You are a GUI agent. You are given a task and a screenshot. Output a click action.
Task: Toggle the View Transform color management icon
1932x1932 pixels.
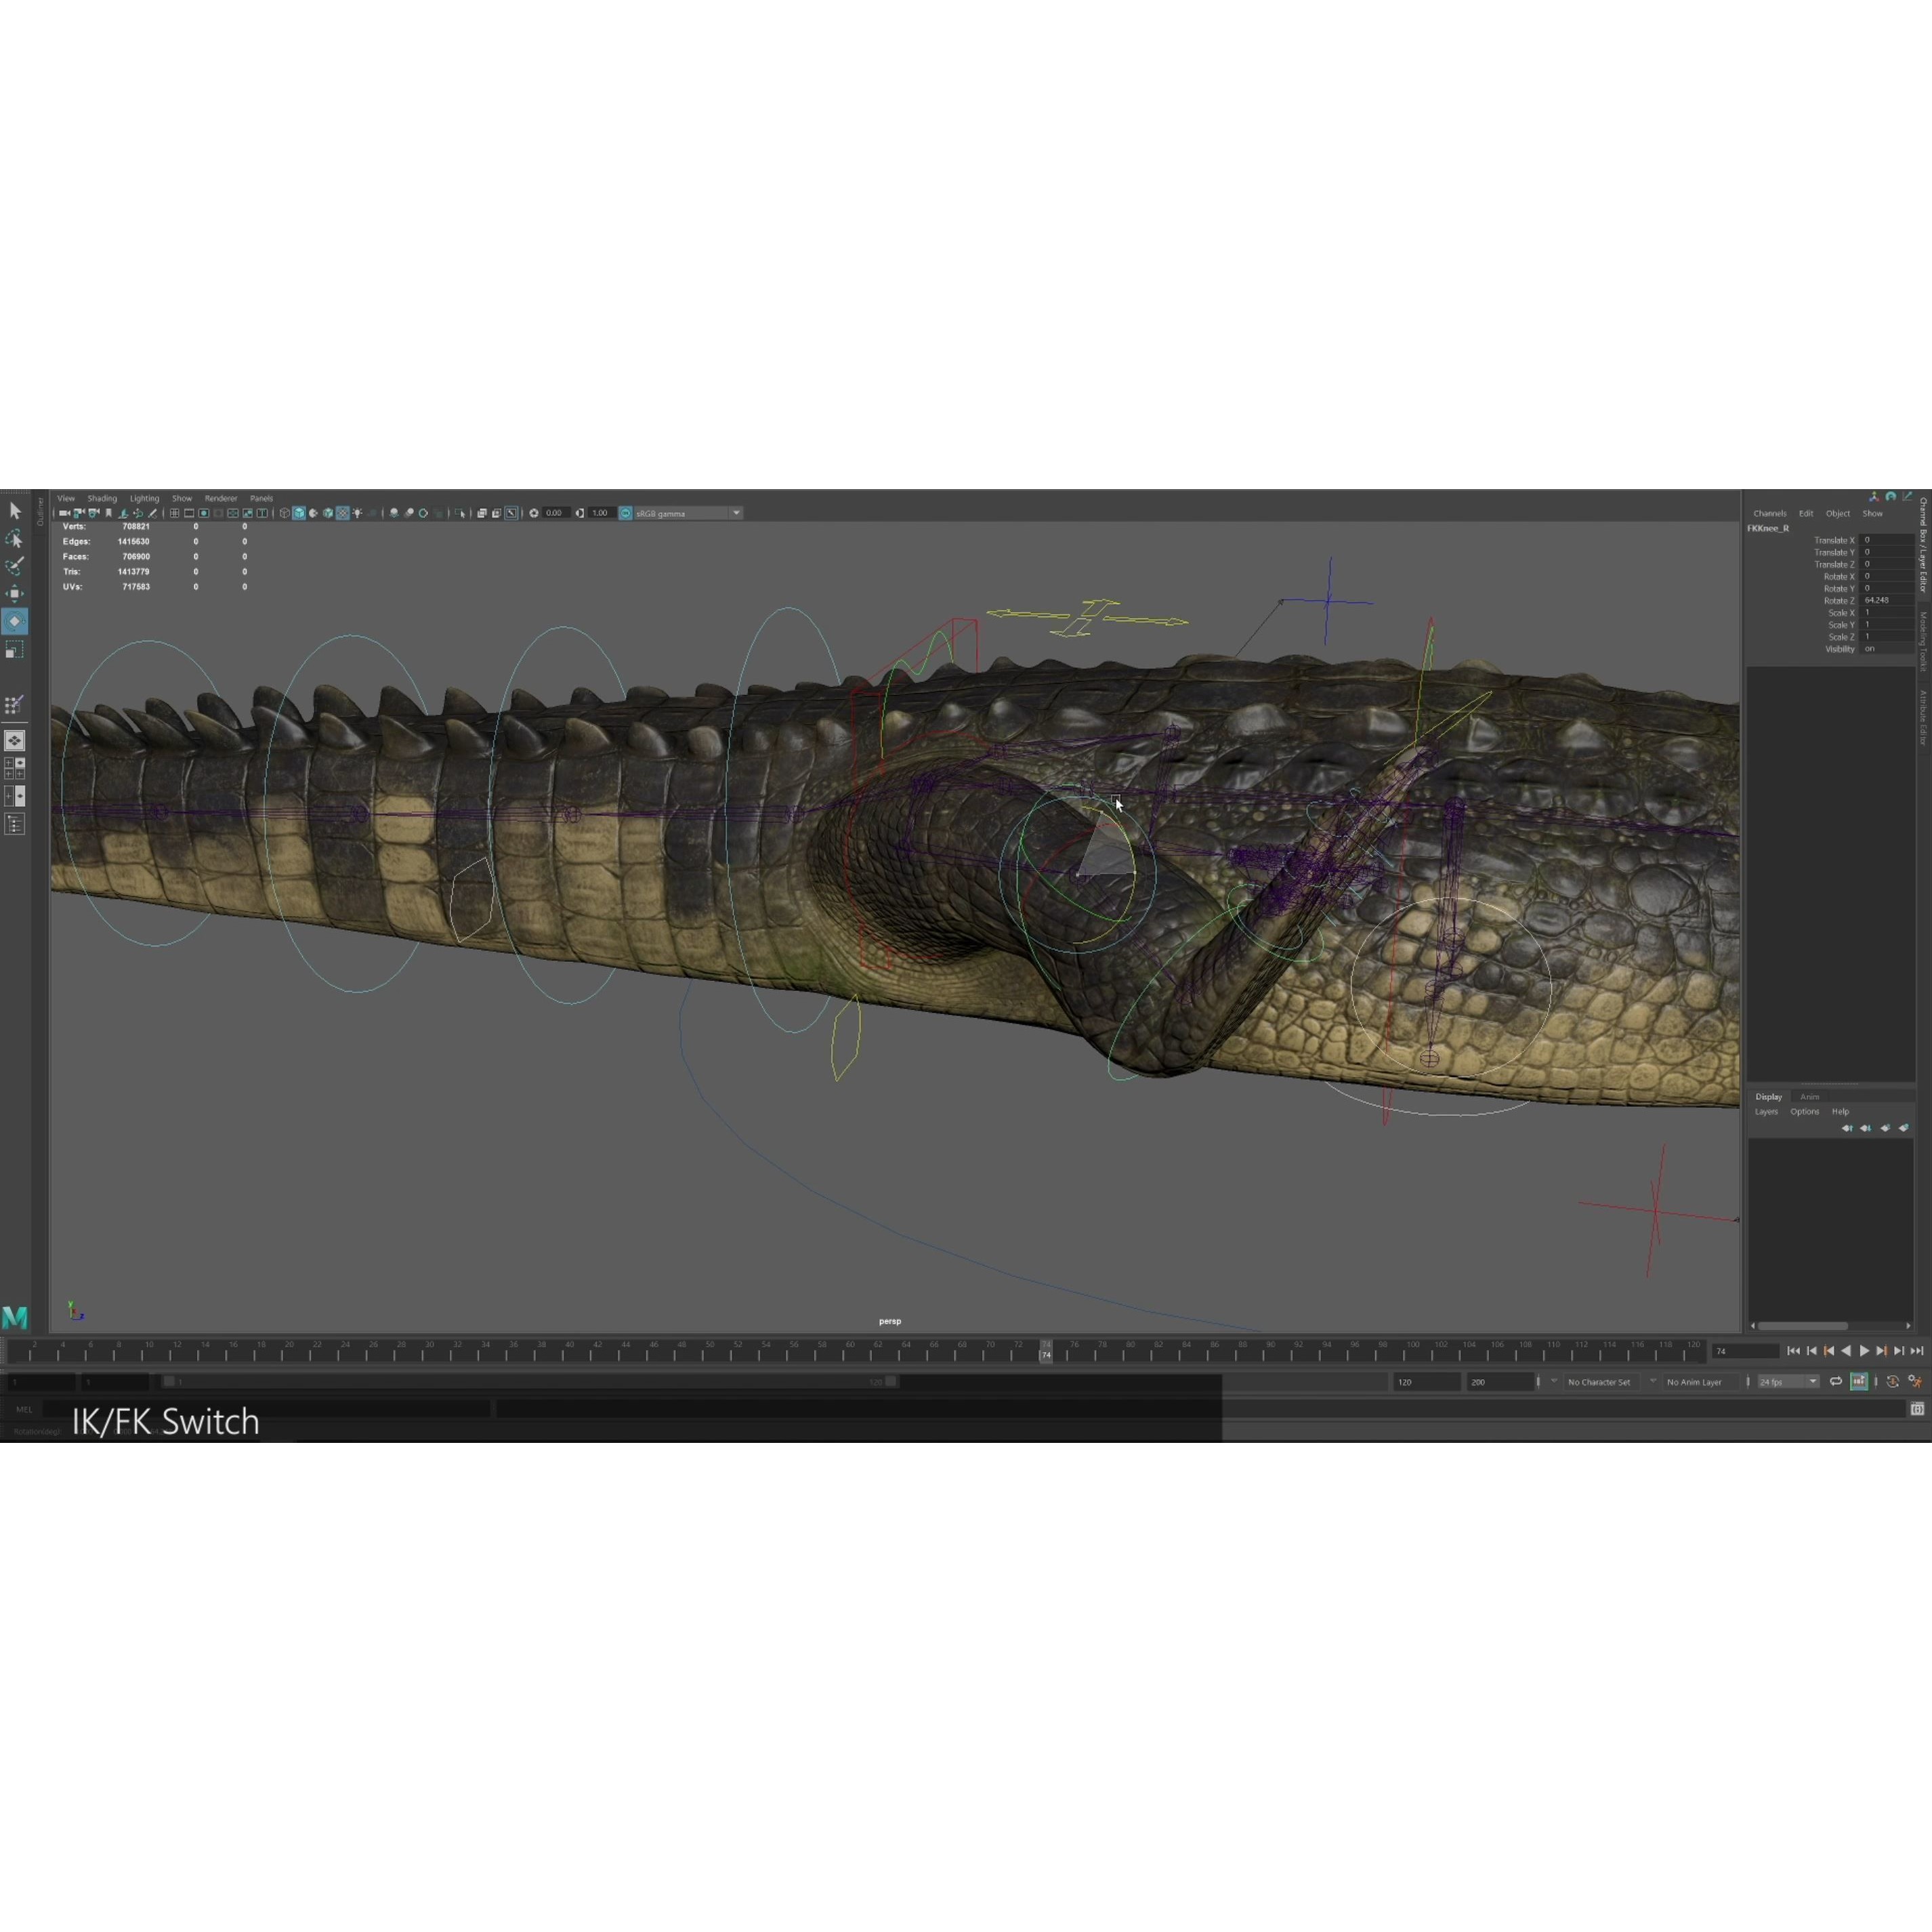coord(626,513)
